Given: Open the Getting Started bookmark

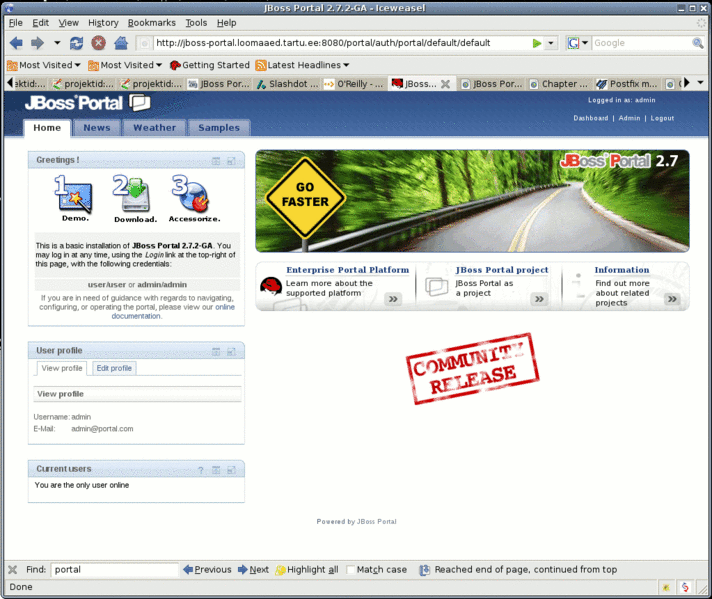Looking at the screenshot, I should 210,65.
